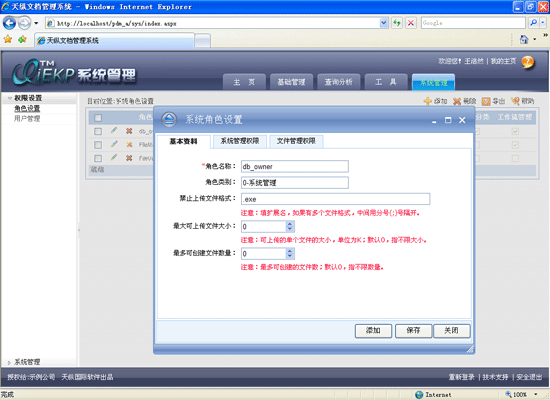Viewport: 550px width, 400px height.
Task: Click the favorites star icon
Action: (x=8, y=39)
